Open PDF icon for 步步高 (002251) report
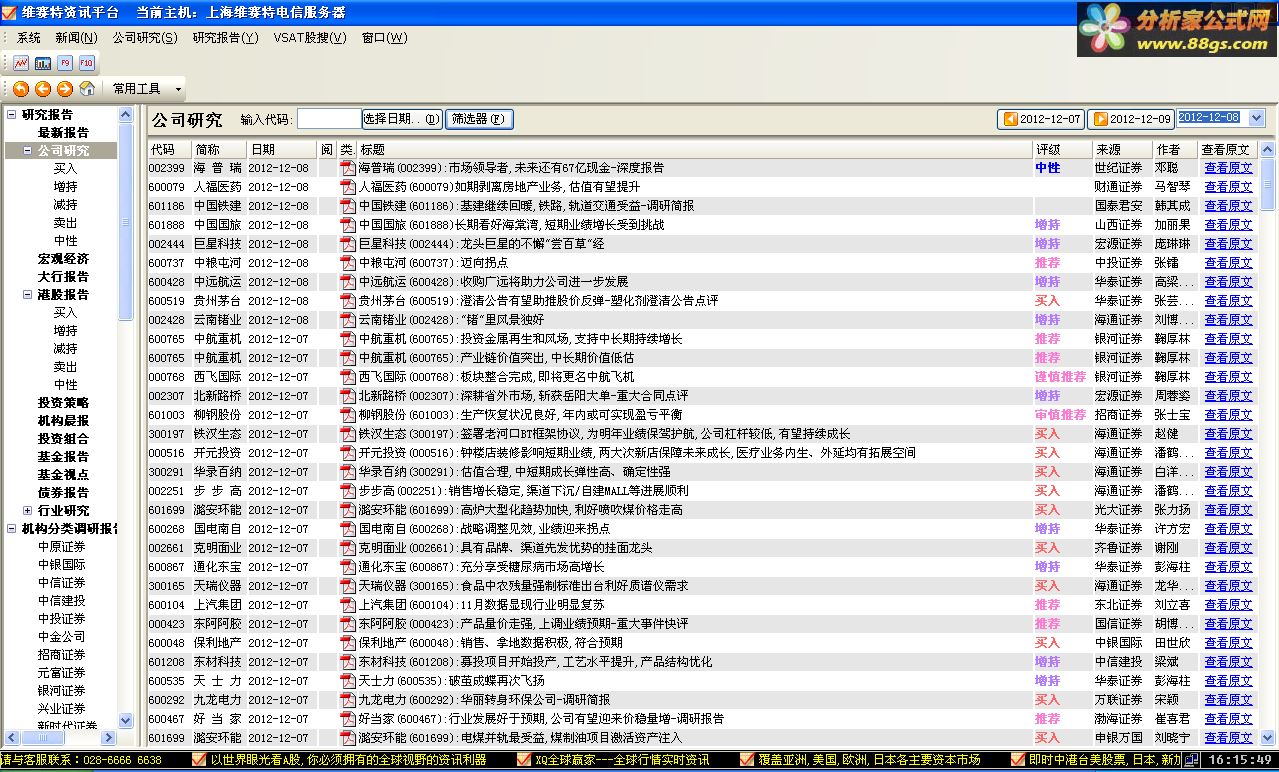1279x772 pixels. tap(348, 491)
